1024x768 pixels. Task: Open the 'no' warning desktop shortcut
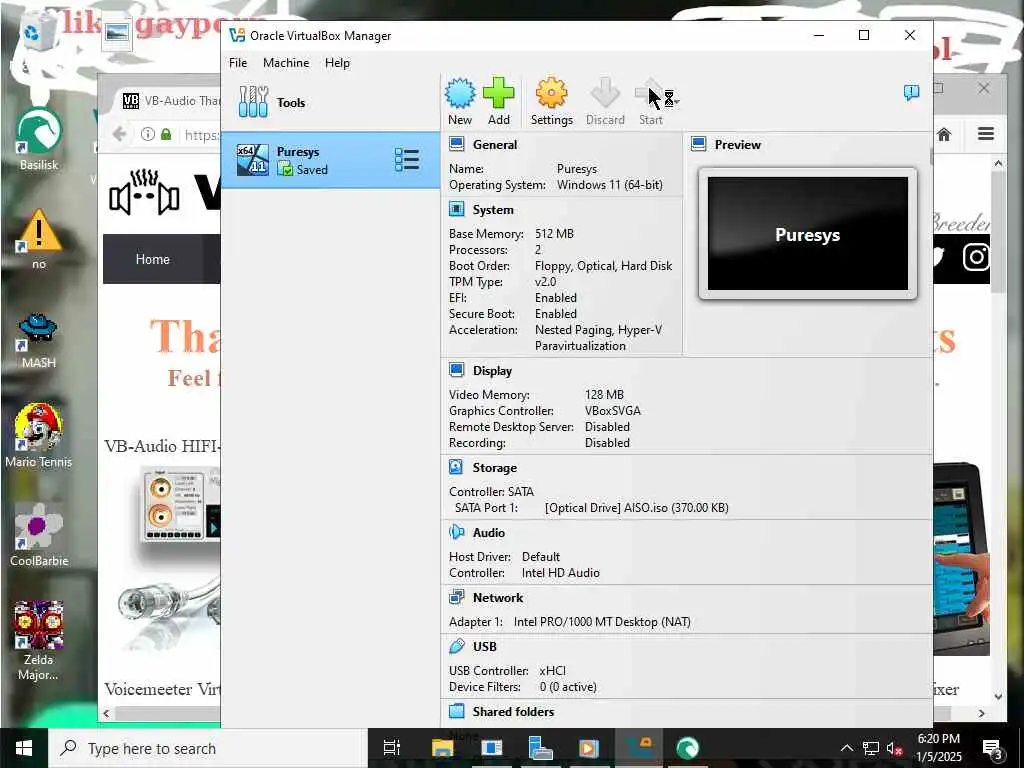click(39, 239)
